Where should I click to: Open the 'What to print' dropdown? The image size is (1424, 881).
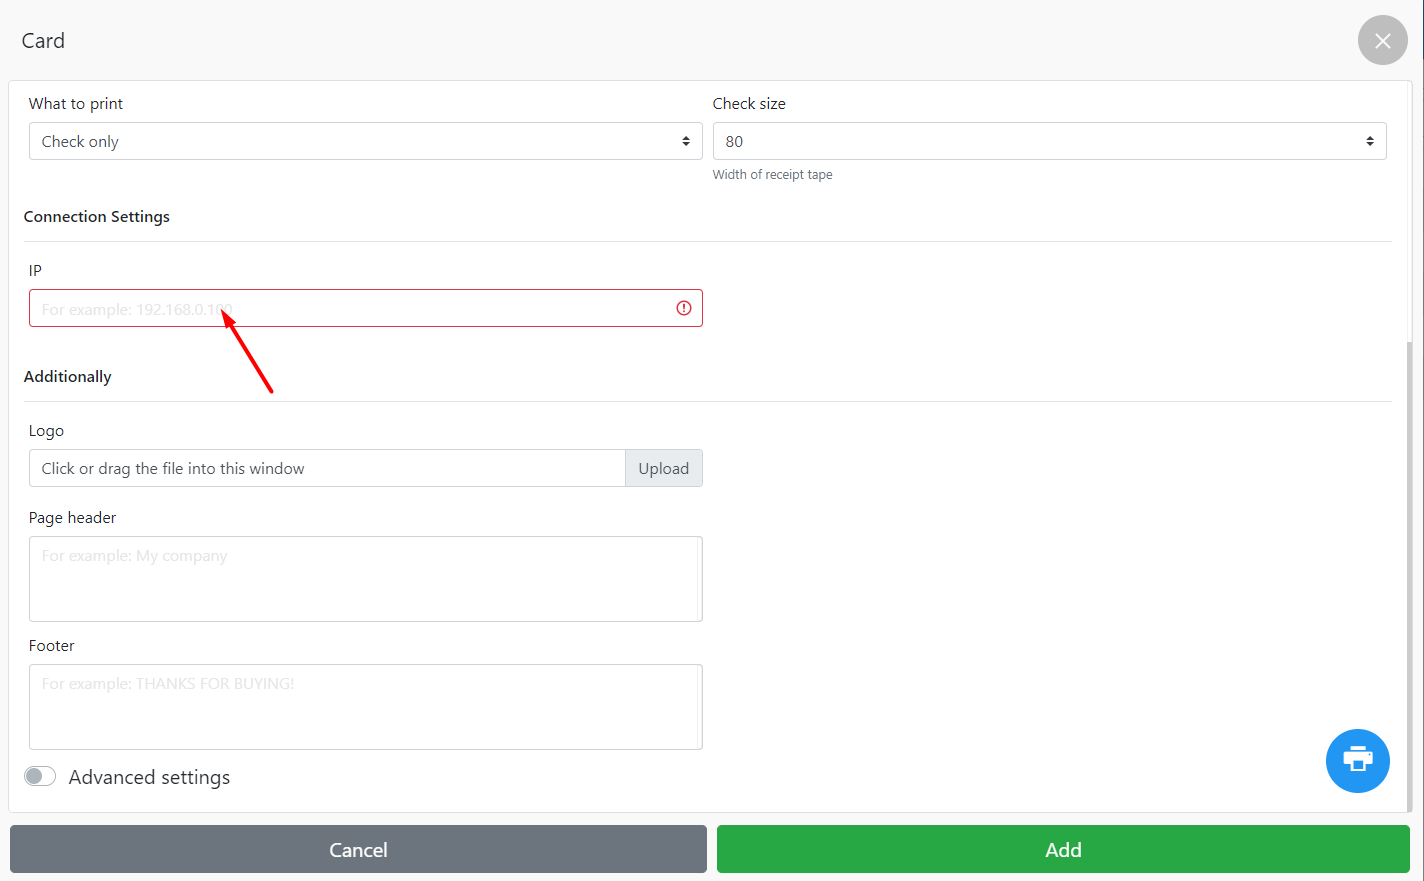tap(365, 141)
